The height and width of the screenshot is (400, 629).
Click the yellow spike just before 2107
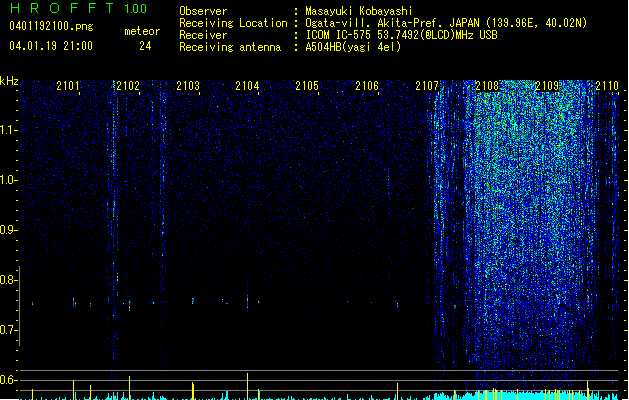pos(398,391)
